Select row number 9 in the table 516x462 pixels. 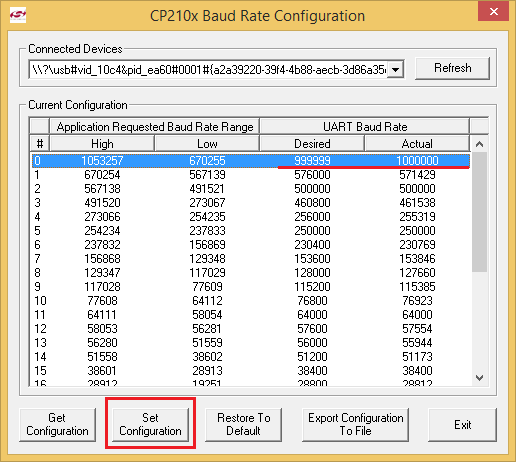point(37,287)
